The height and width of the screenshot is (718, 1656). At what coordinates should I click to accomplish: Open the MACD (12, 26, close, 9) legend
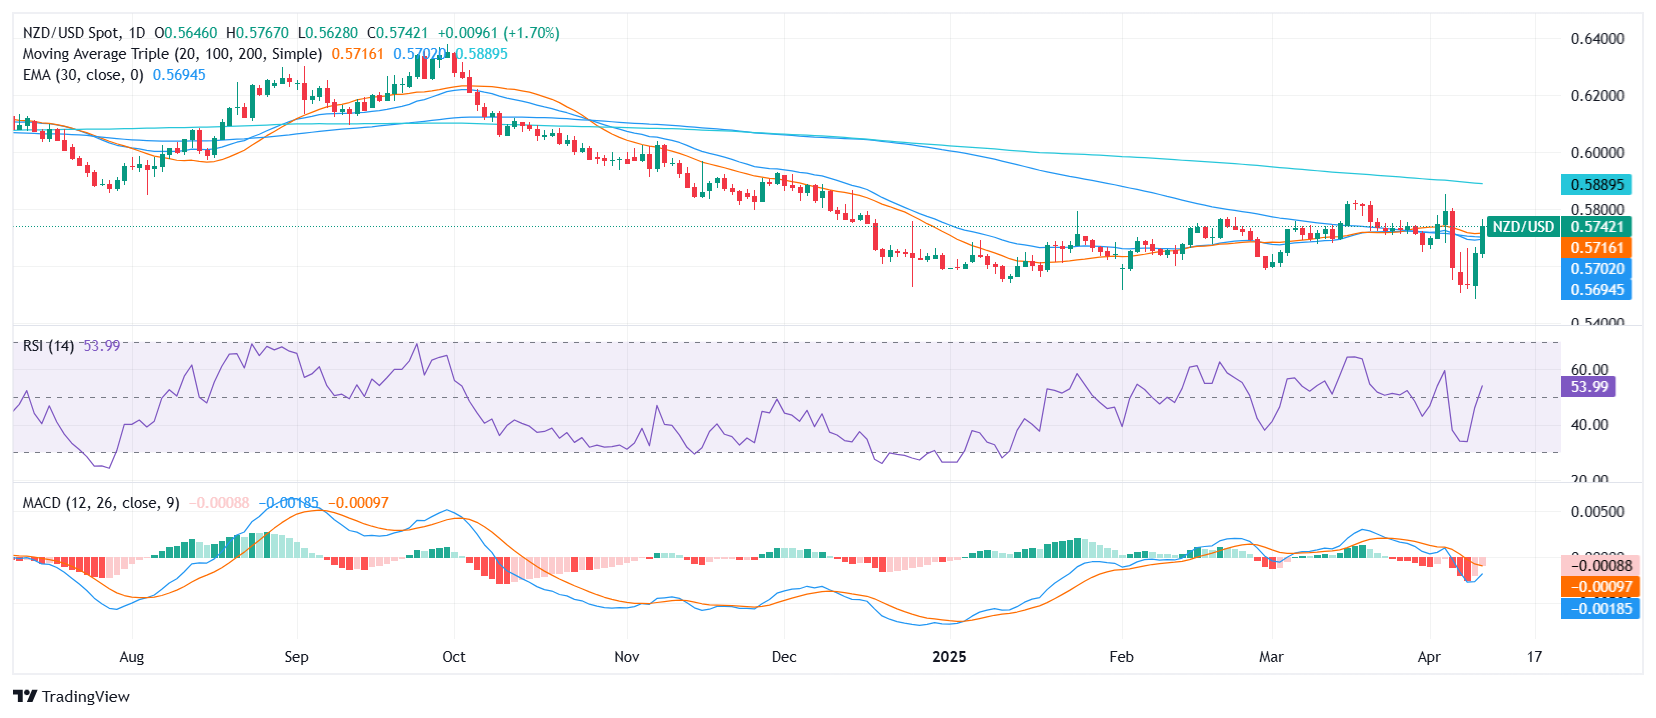point(101,503)
